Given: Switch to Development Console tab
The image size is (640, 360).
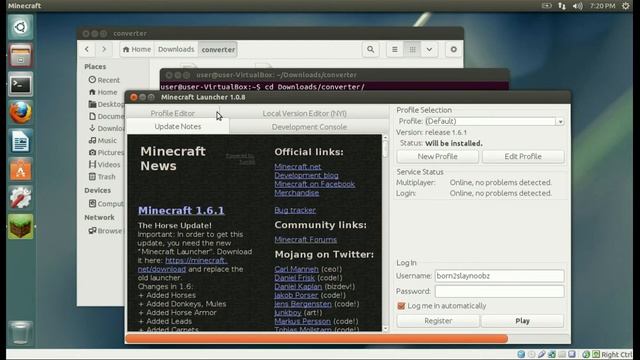Looking at the screenshot, I should tap(309, 127).
